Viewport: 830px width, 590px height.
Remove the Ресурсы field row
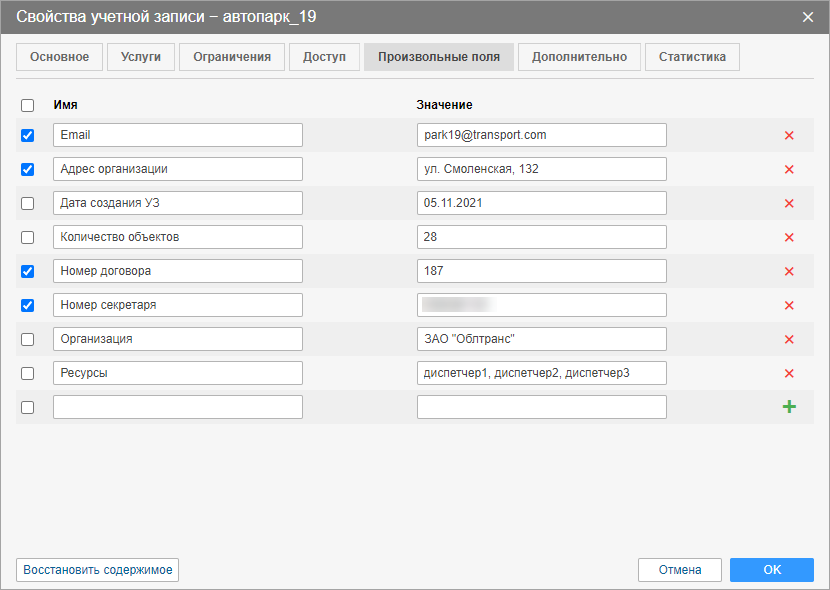[x=789, y=373]
